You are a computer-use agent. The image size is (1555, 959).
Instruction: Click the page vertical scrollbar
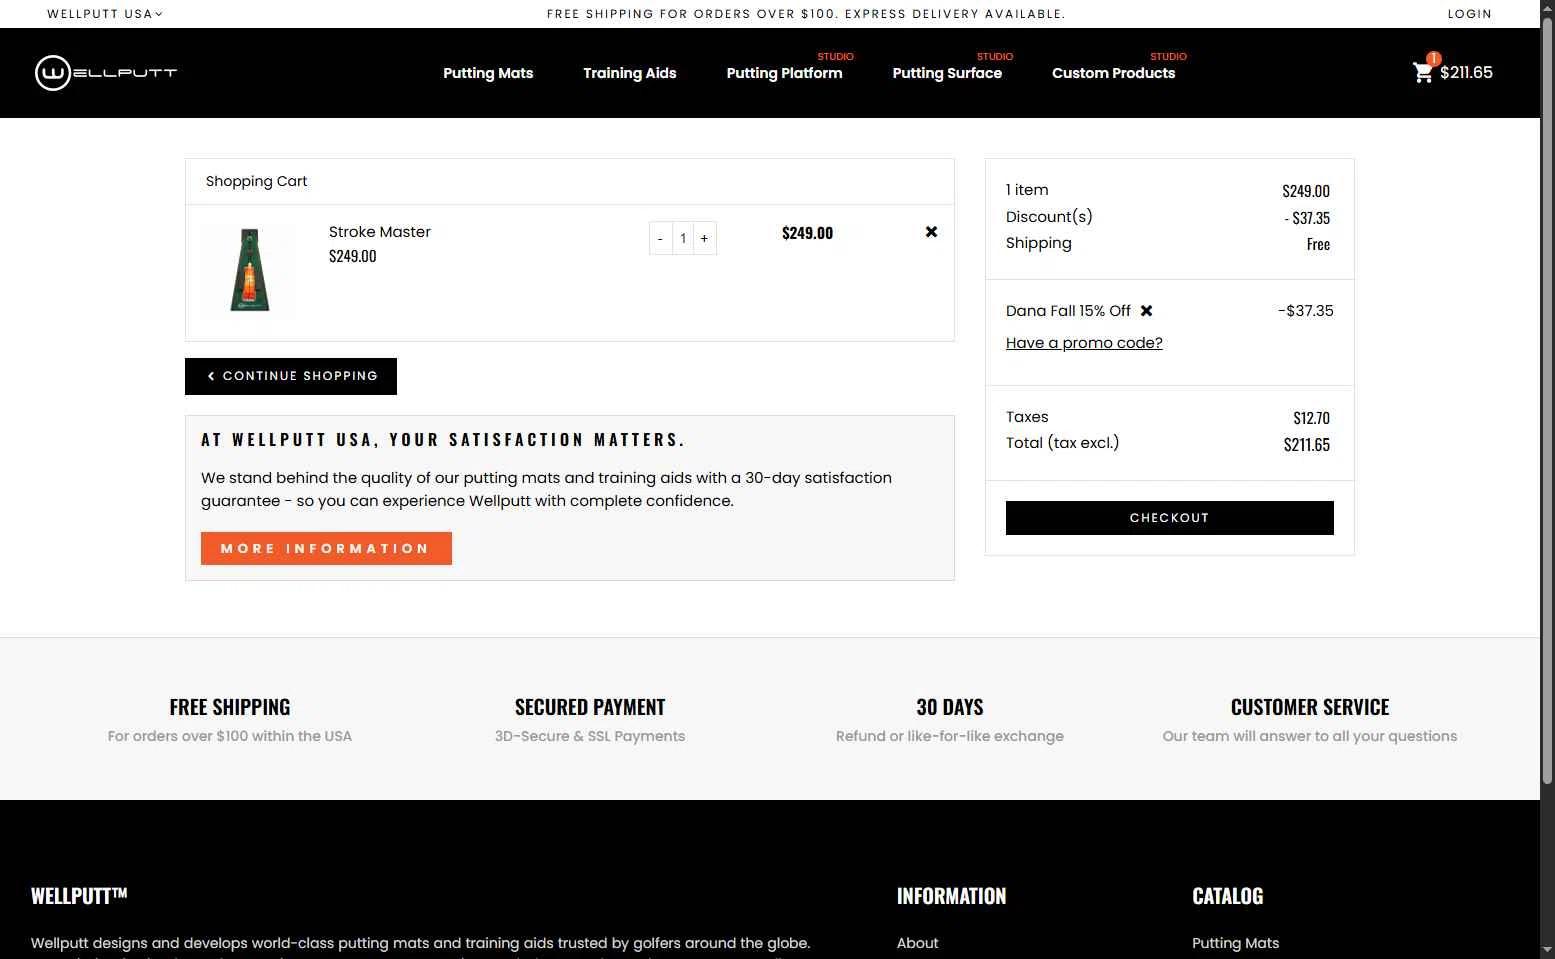(1547, 400)
